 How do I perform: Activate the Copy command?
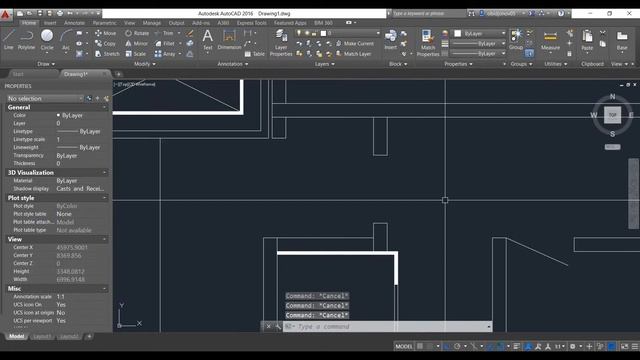[105, 43]
